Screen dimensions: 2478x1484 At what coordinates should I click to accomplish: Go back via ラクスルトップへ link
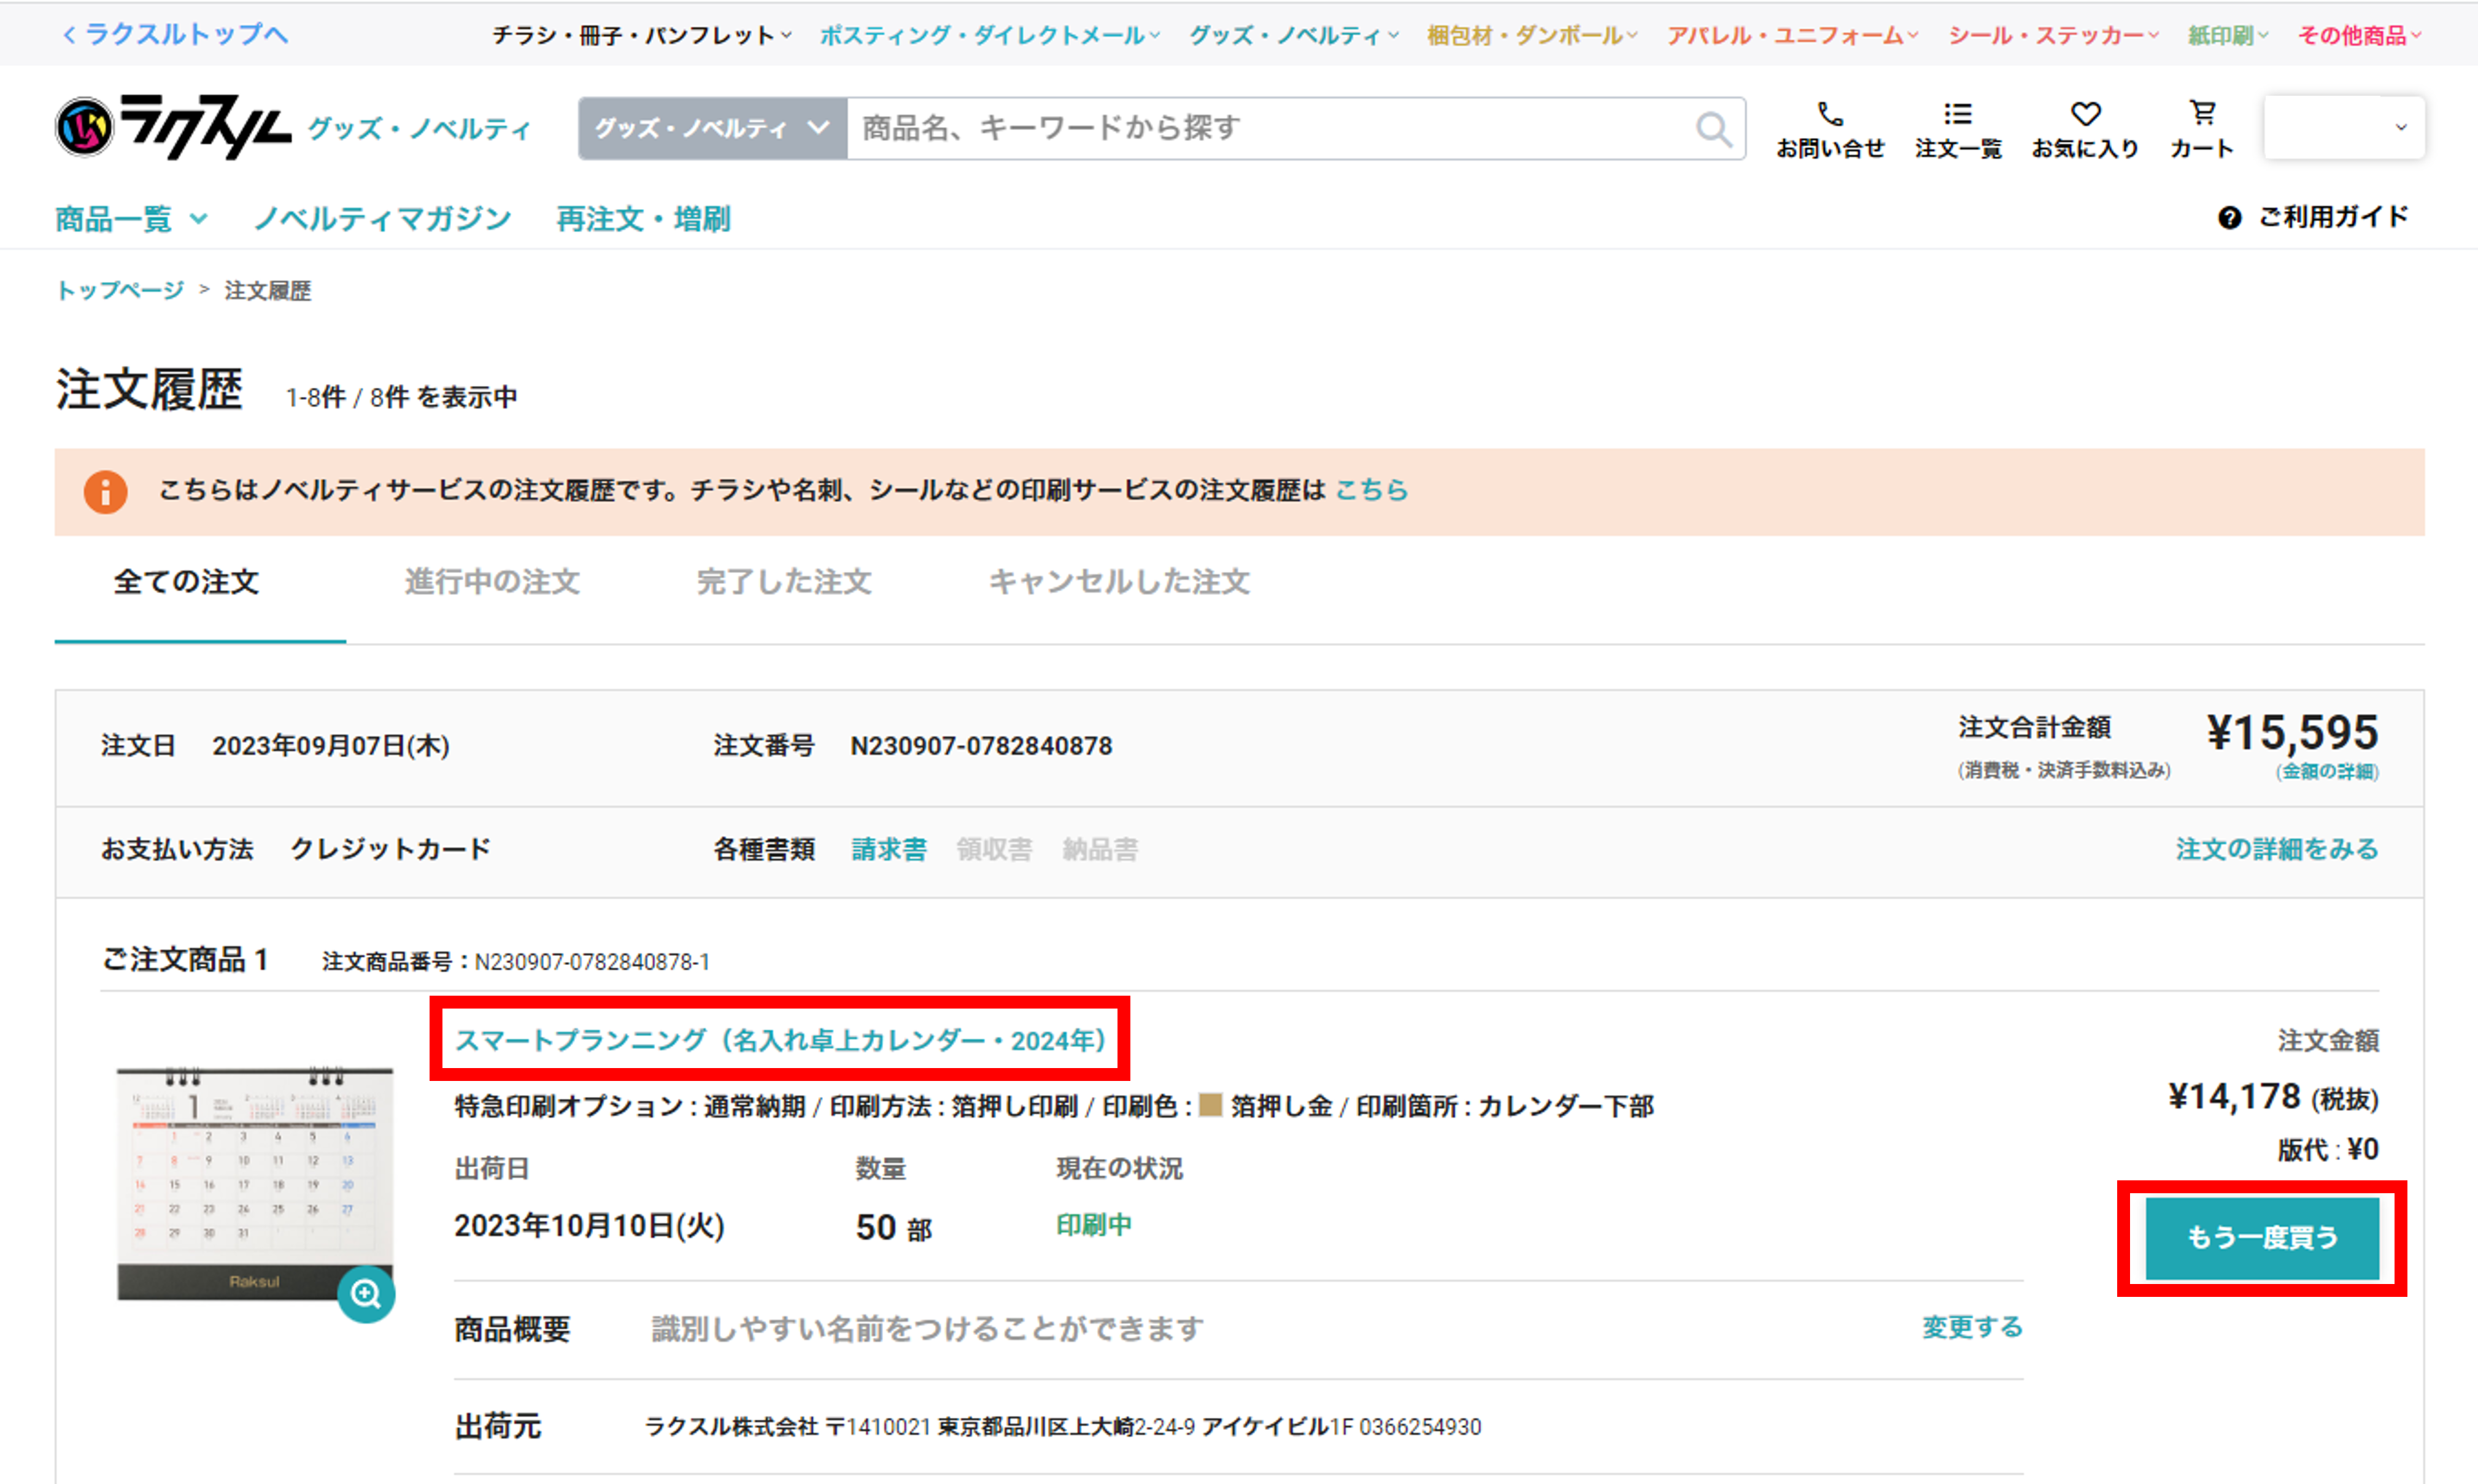click(x=175, y=34)
